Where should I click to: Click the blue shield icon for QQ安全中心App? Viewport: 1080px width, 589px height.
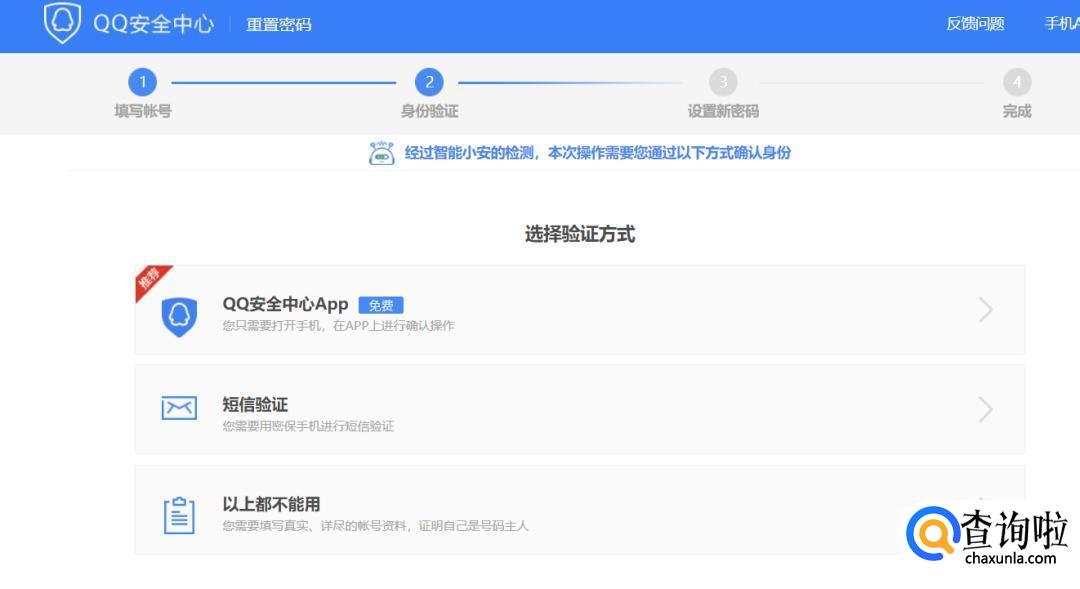179,316
